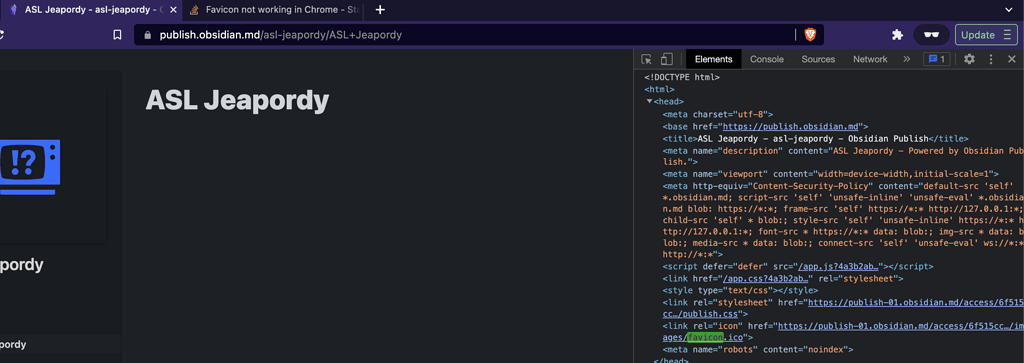Open the Extensions puzzle piece icon
Screen dimensions: 1024x363
[897, 35]
